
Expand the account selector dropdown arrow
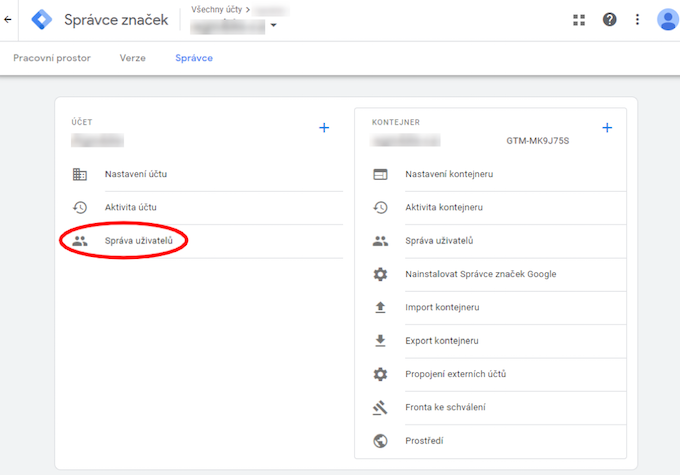tap(273, 25)
